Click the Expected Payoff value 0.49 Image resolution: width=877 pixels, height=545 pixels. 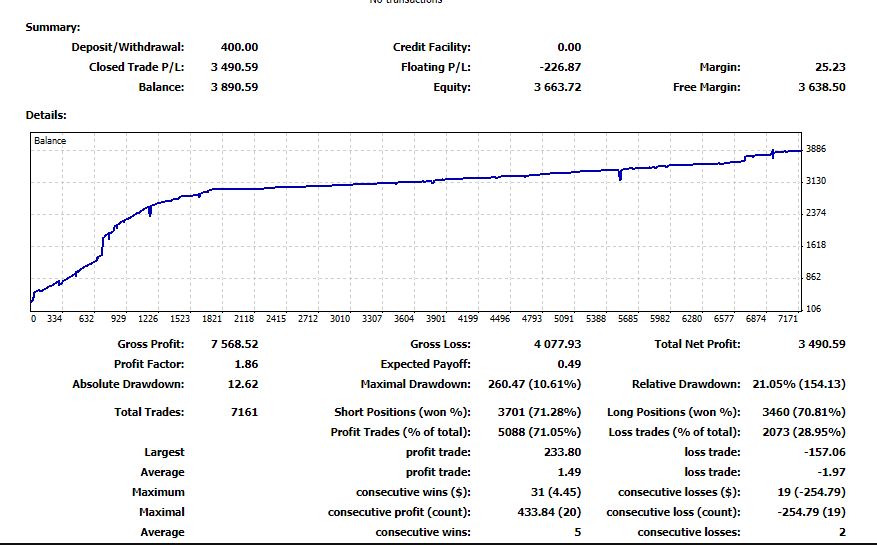[x=569, y=364]
